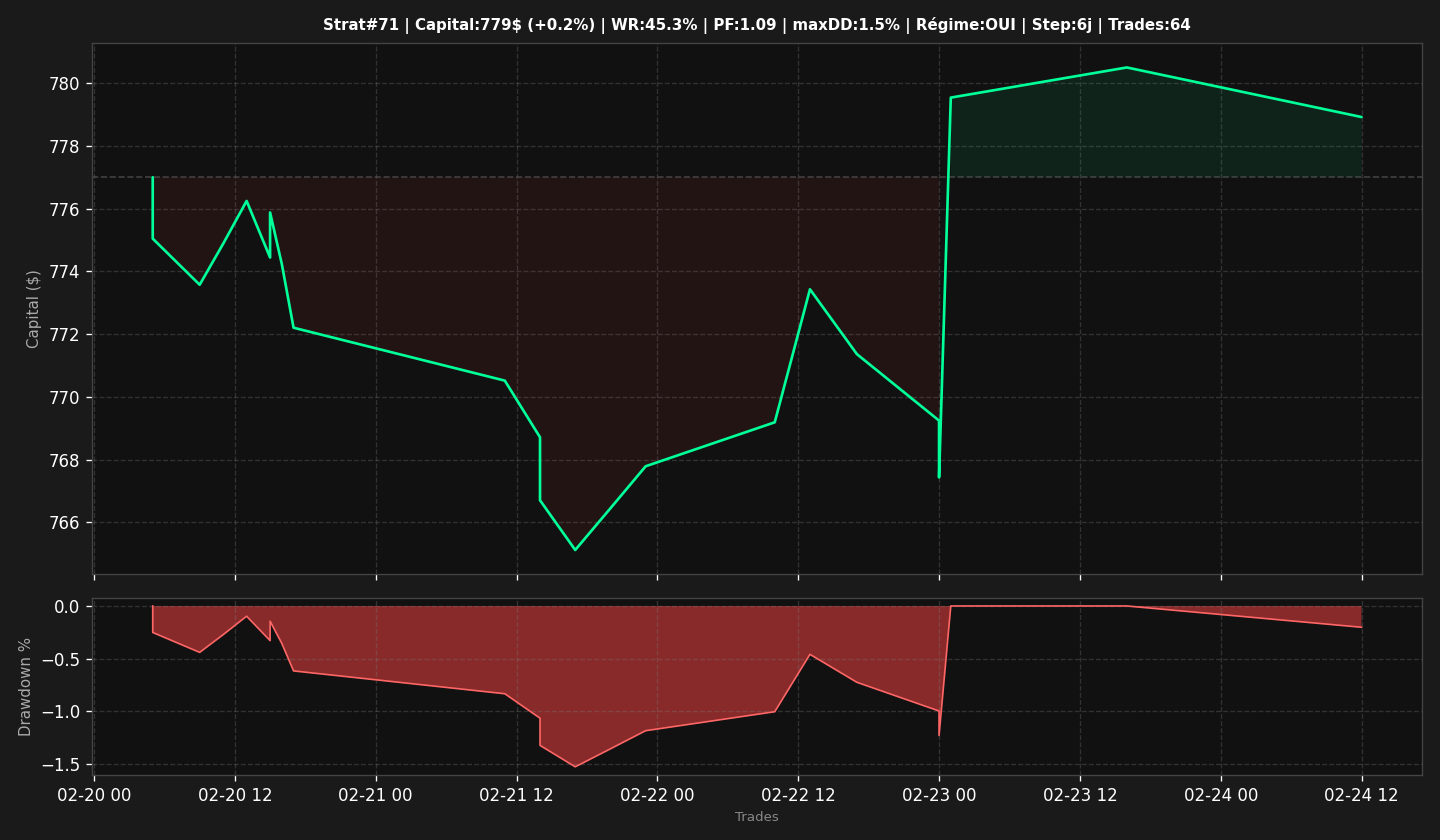Viewport: 1440px width, 840px height.
Task: Pick the '02-23 12' date tick label
Action: click(1080, 795)
